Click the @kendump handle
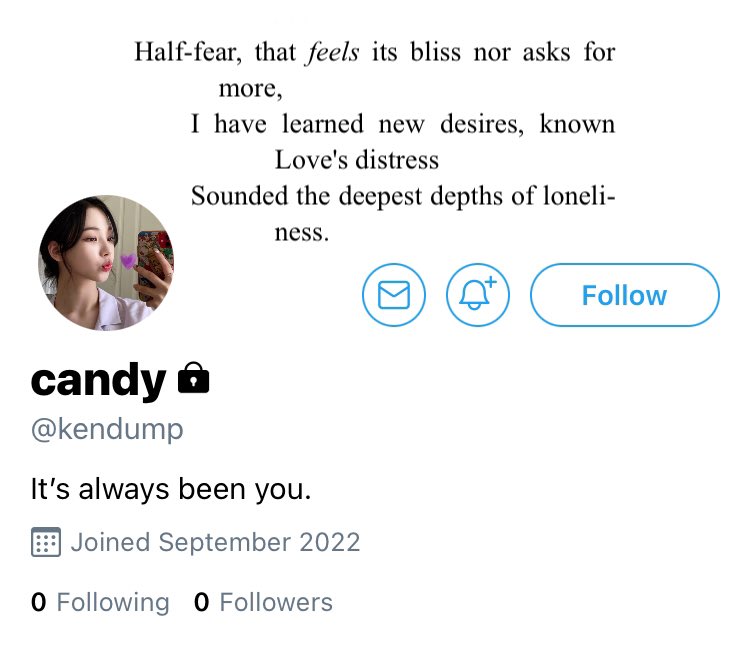 (x=107, y=429)
